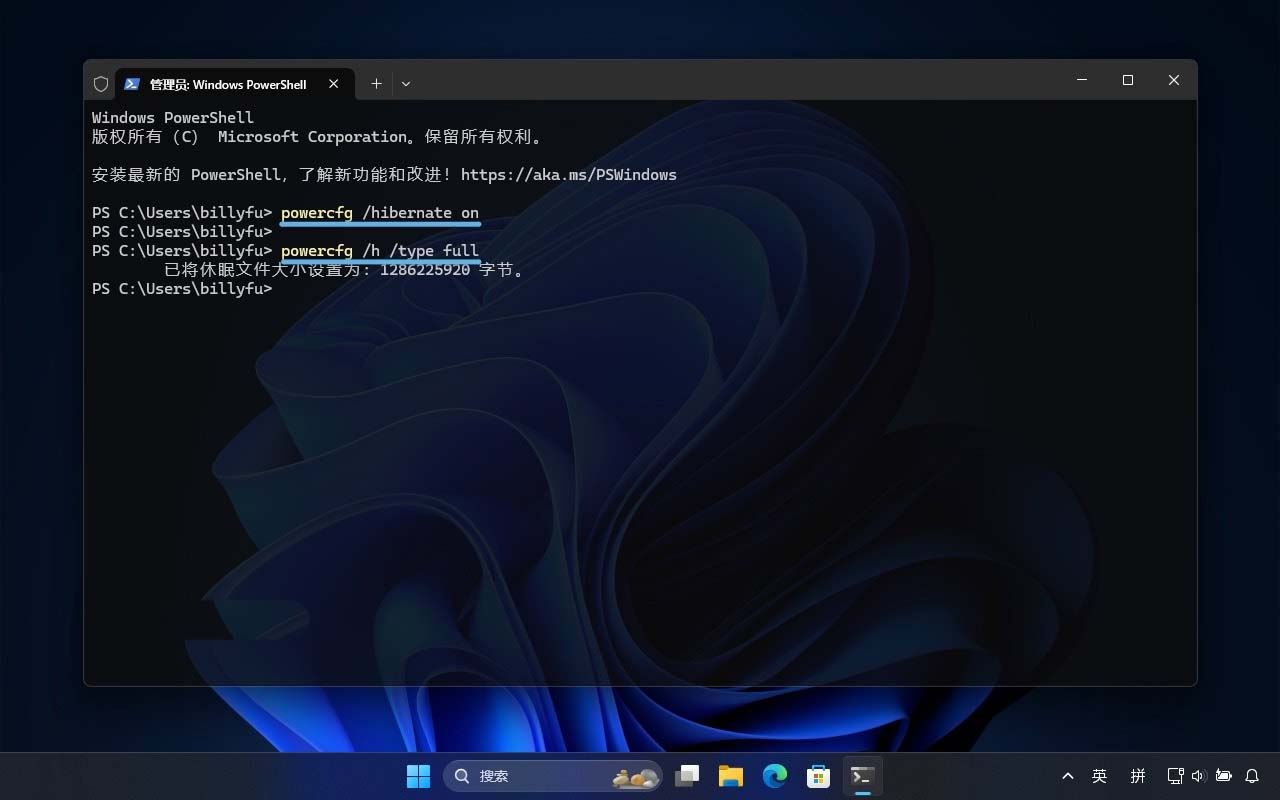The height and width of the screenshot is (800, 1280).
Task: Open a new terminal tab with plus button
Action: [x=376, y=84]
